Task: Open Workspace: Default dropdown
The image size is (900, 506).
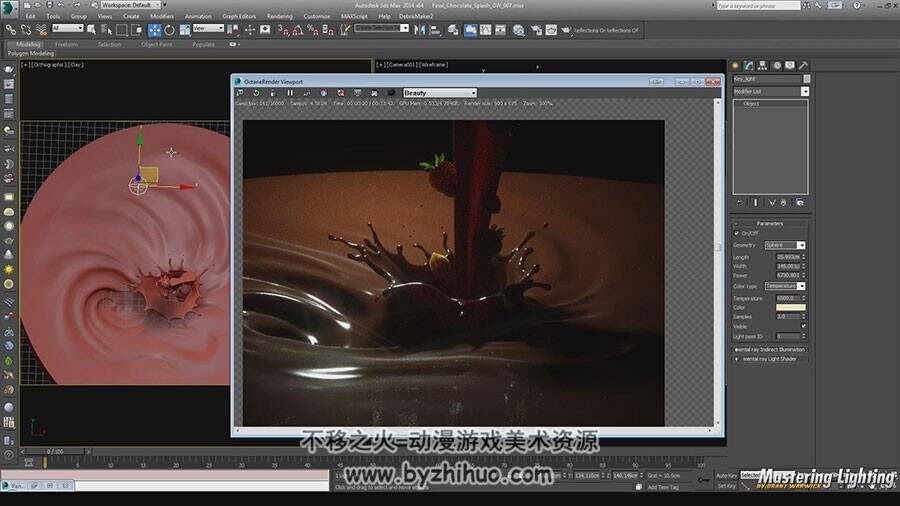Action: coord(130,5)
